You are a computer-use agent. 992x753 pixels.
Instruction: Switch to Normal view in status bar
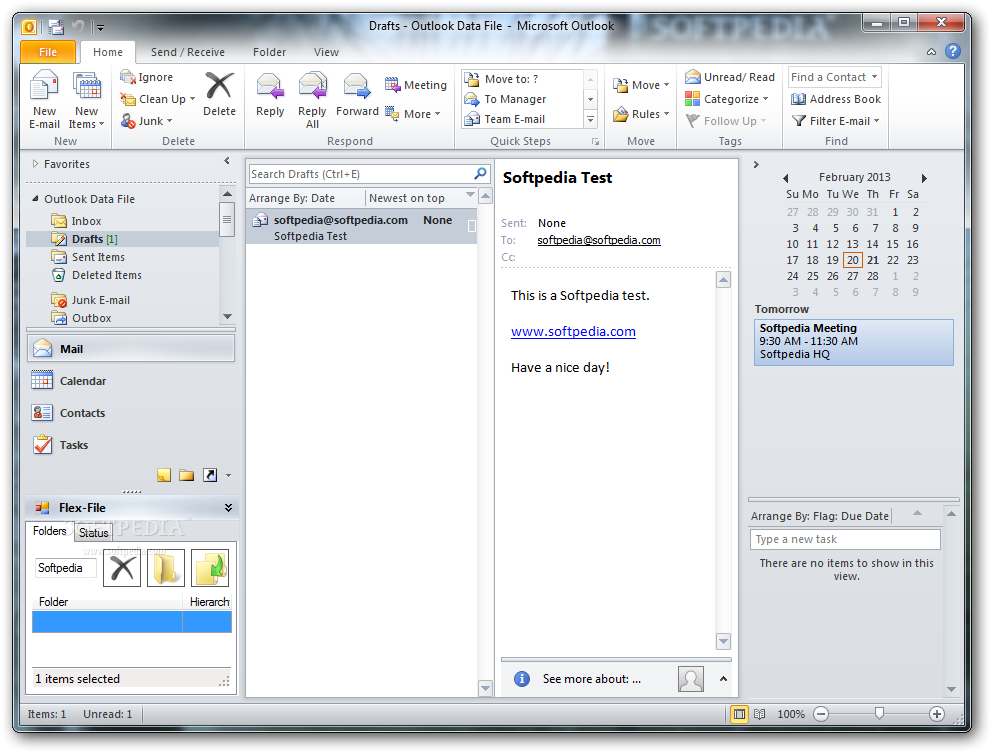[x=739, y=714]
